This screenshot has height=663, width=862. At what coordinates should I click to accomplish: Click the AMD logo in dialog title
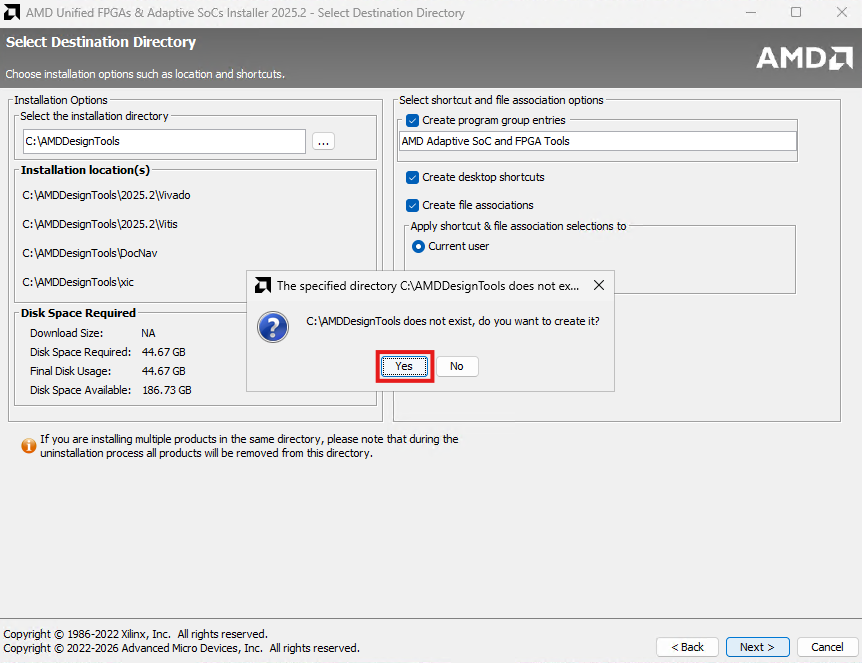pos(263,285)
